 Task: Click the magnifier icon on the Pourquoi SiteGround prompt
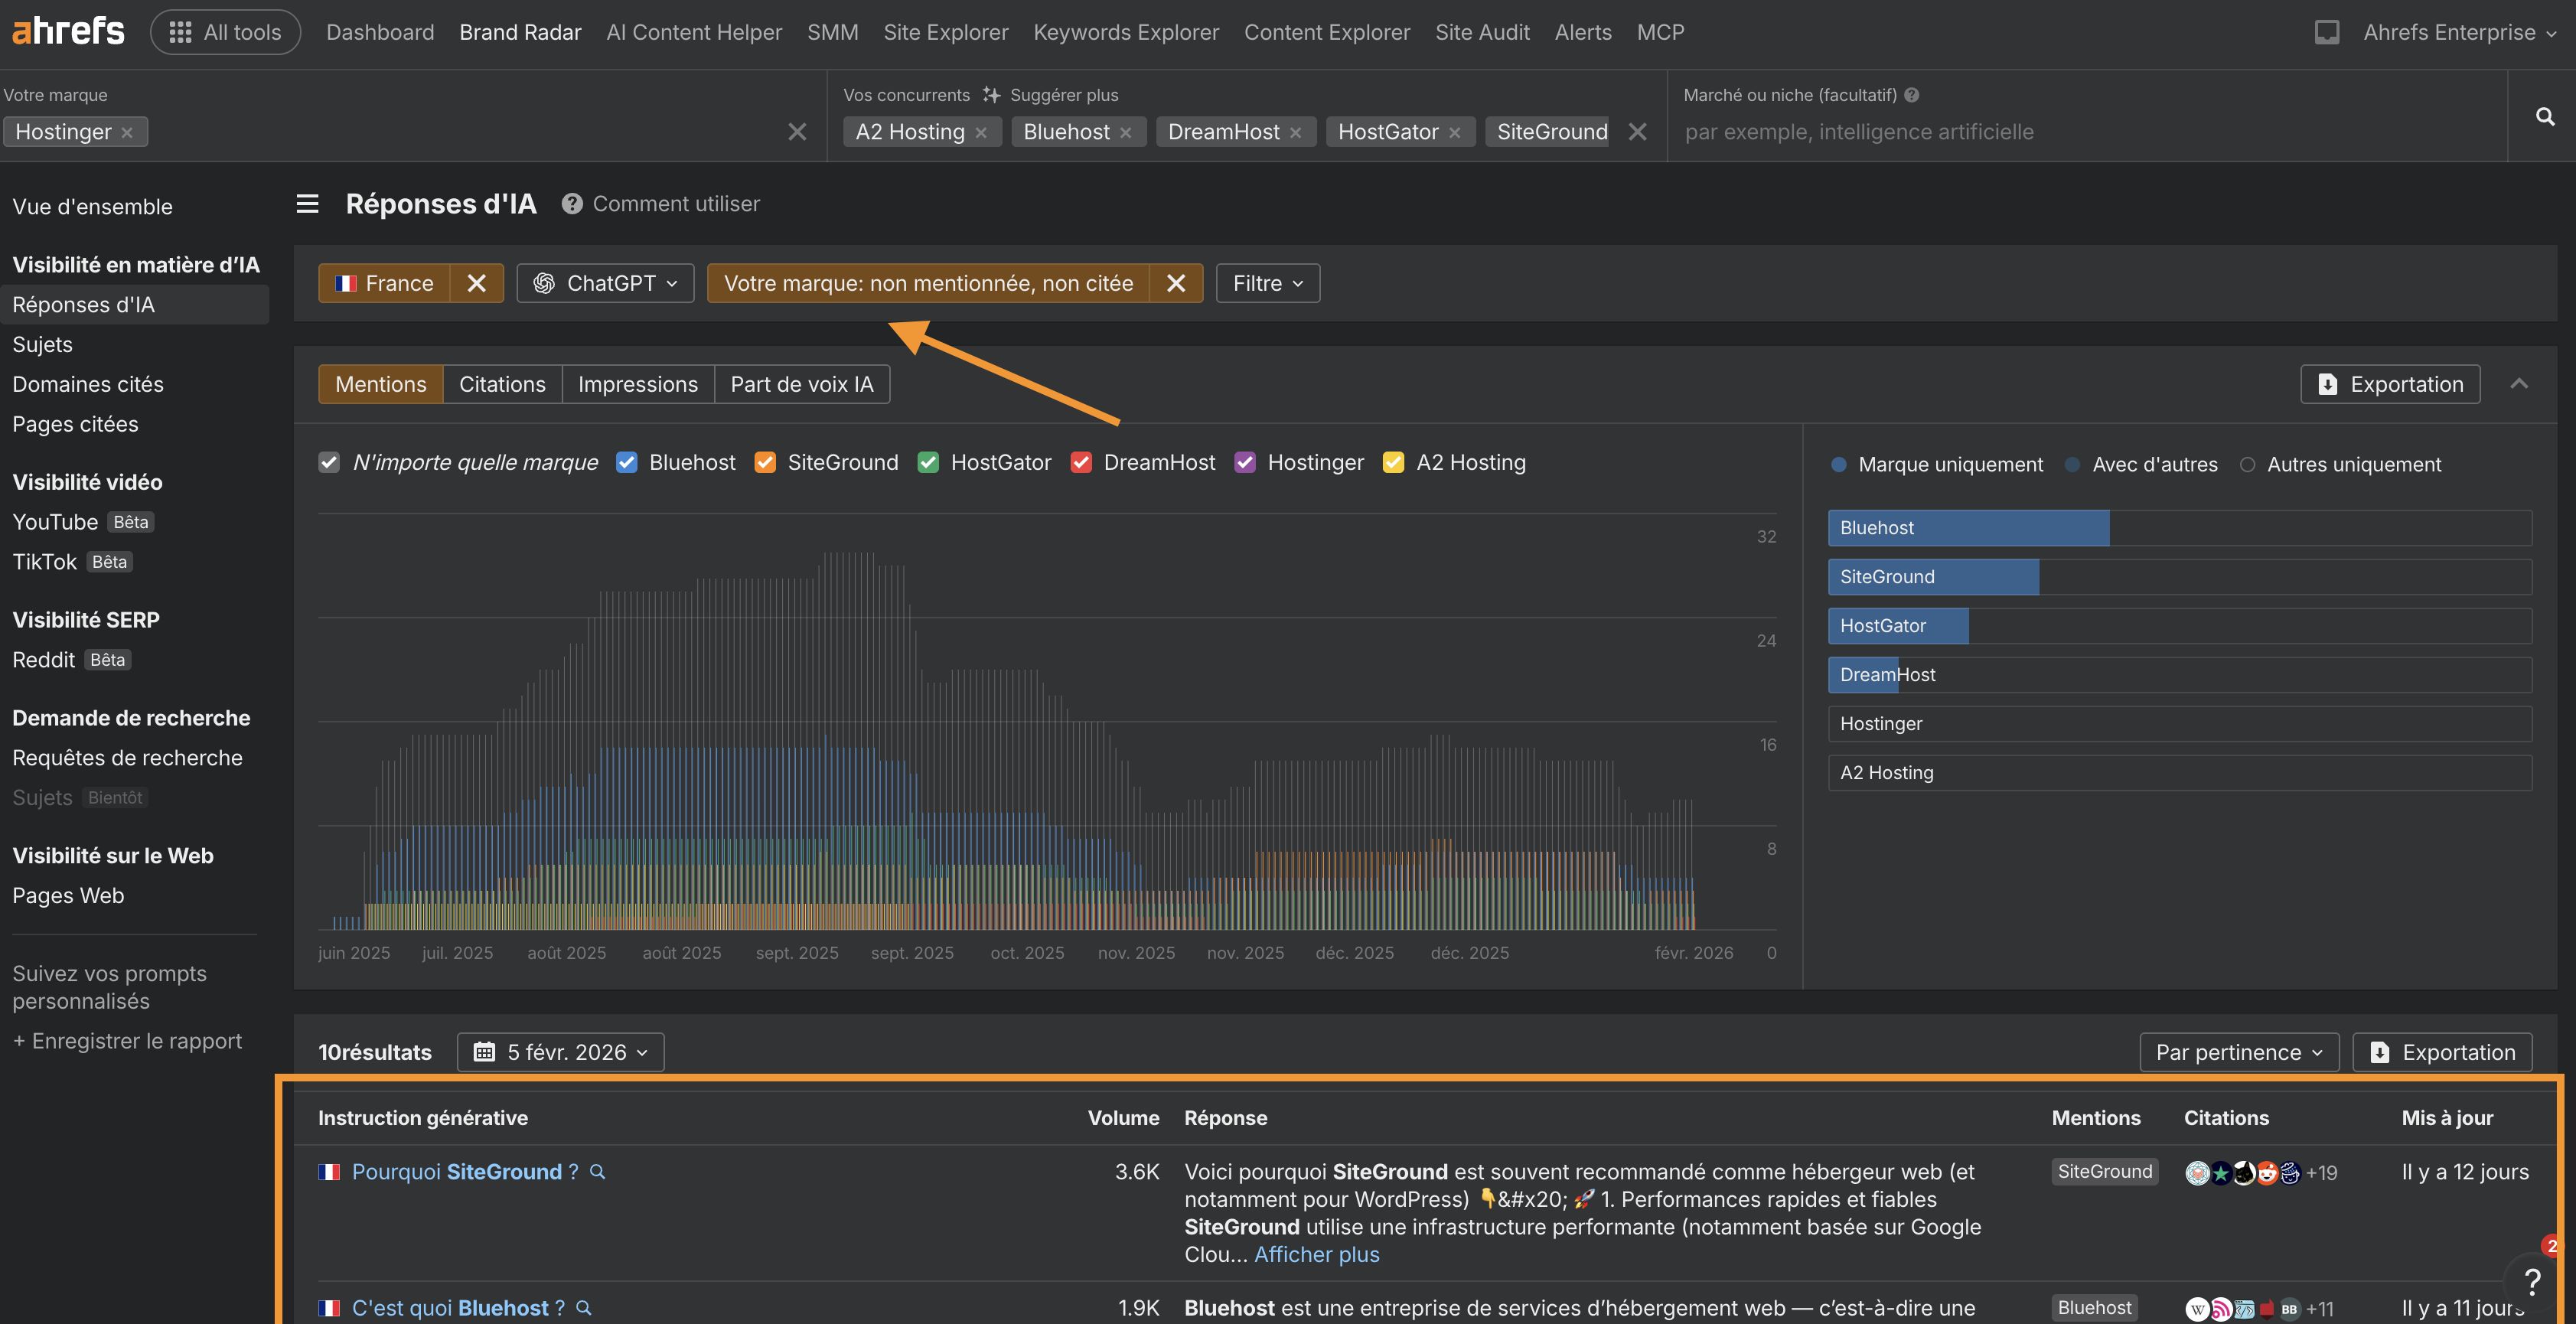pos(597,1172)
